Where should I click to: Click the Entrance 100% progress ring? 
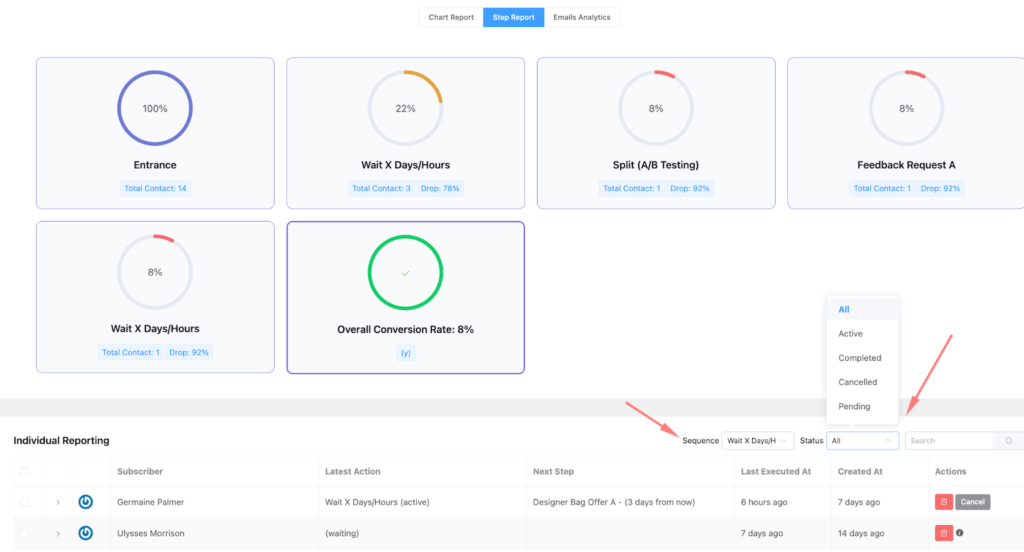(x=155, y=108)
